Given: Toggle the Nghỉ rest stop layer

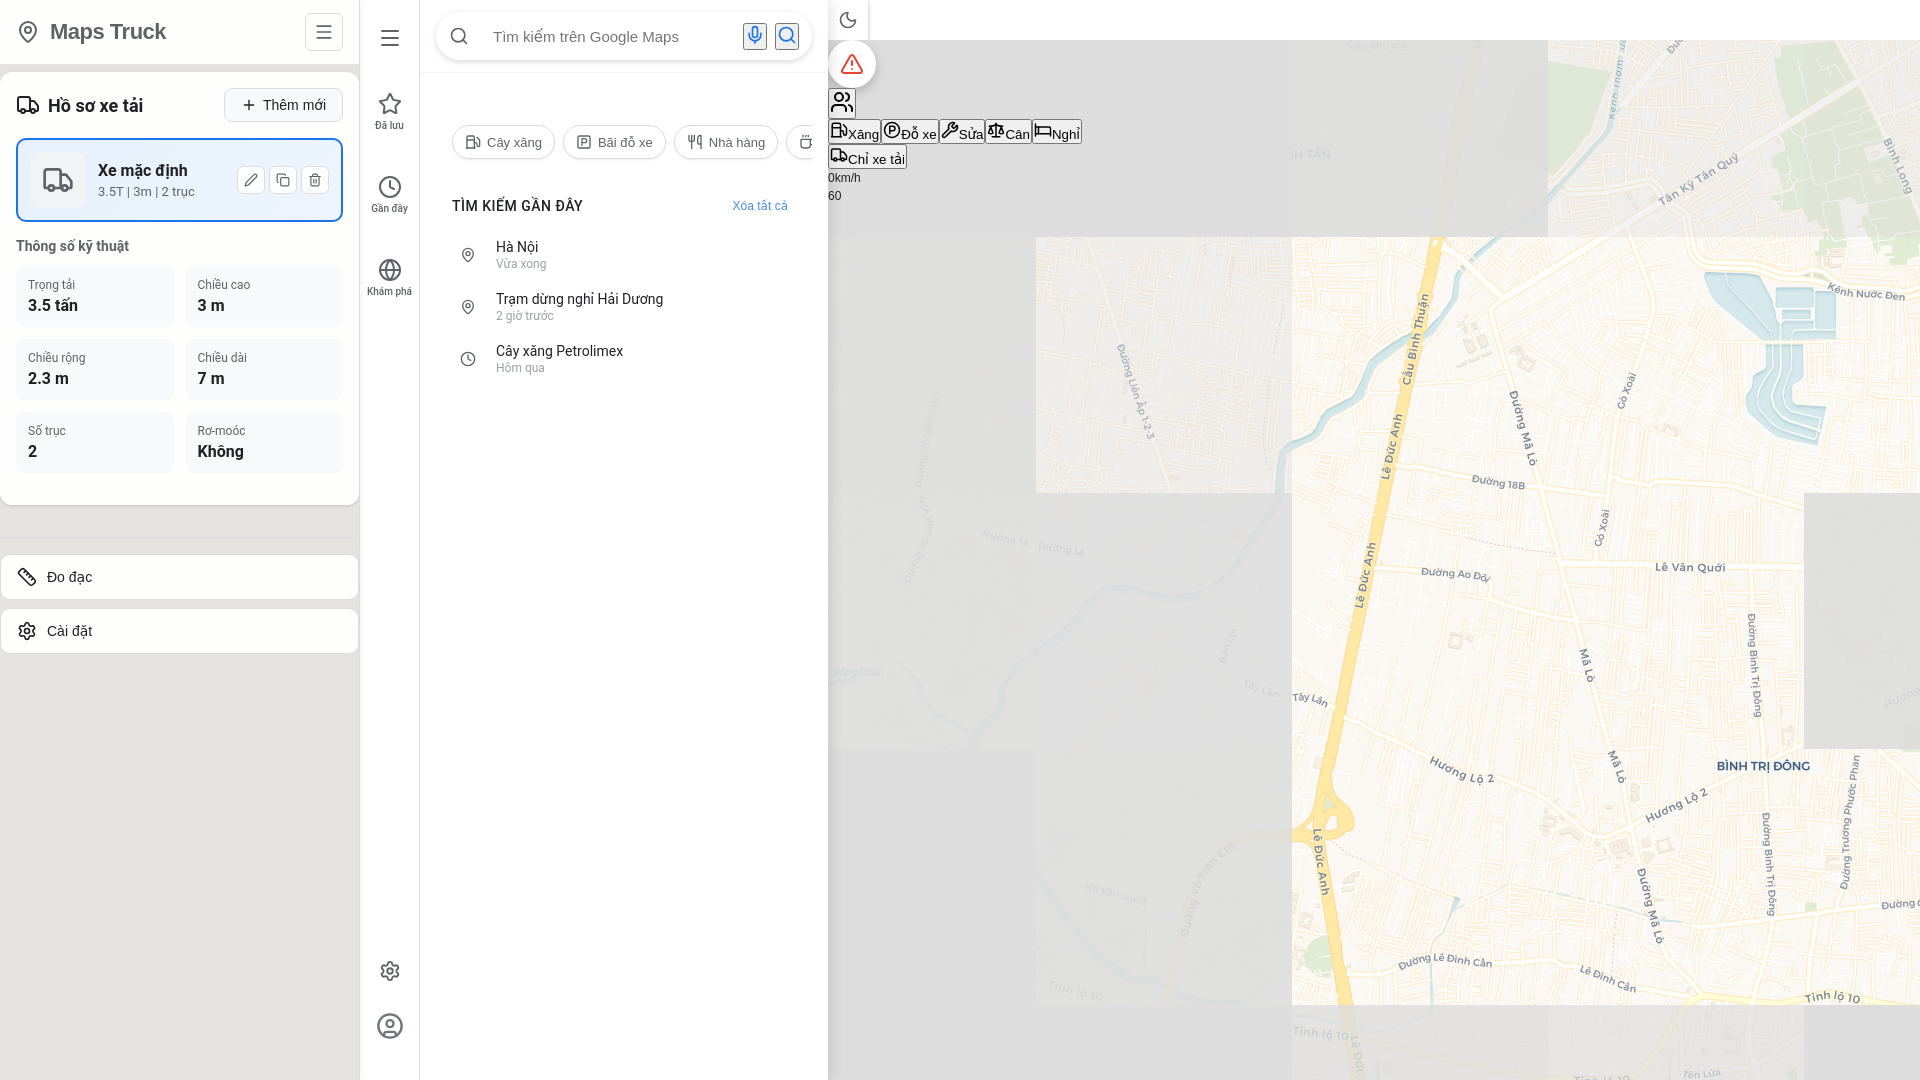Looking at the screenshot, I should pyautogui.click(x=1057, y=132).
